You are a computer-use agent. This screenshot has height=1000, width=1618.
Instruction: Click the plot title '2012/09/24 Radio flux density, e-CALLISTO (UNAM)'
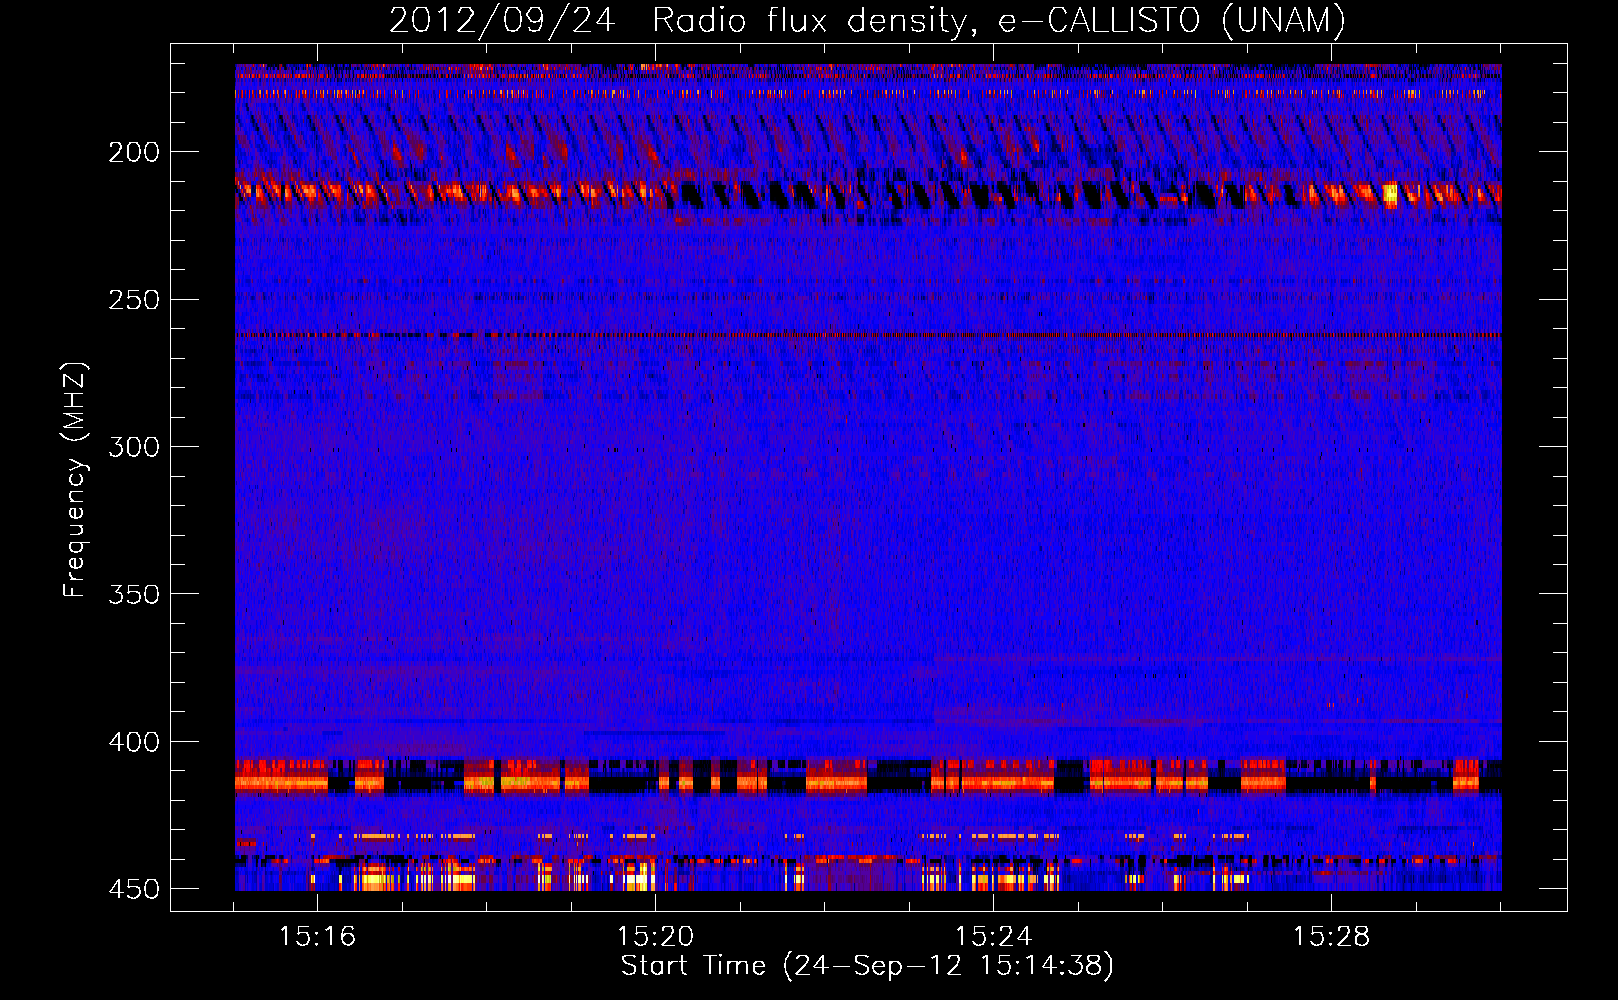click(868, 20)
